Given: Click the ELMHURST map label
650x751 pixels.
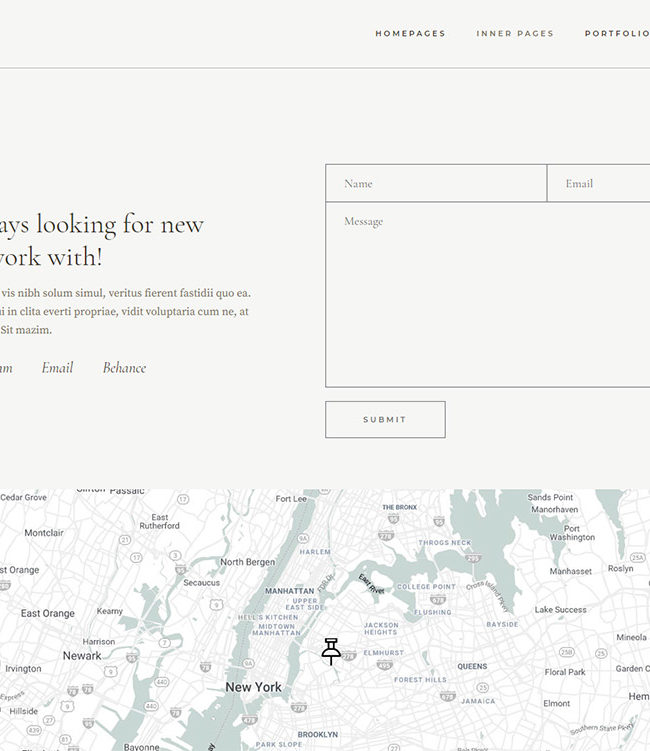Looking at the screenshot, I should click(384, 653).
